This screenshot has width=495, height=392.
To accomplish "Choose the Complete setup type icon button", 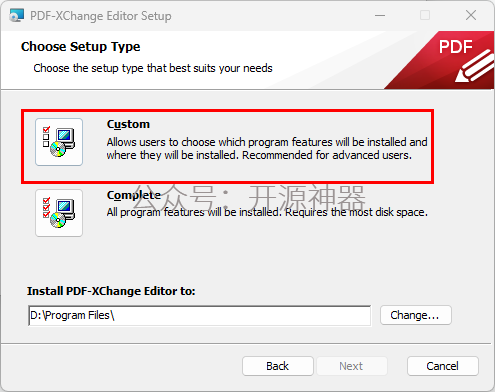I will 59,213.
